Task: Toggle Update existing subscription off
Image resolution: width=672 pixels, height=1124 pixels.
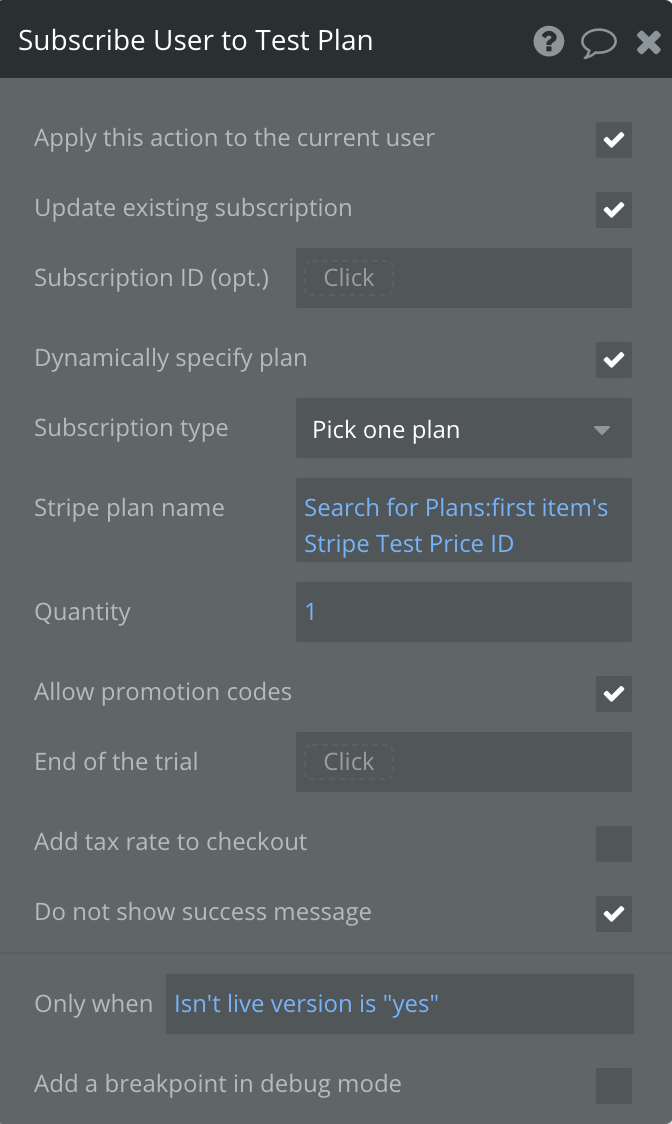Action: point(613,210)
